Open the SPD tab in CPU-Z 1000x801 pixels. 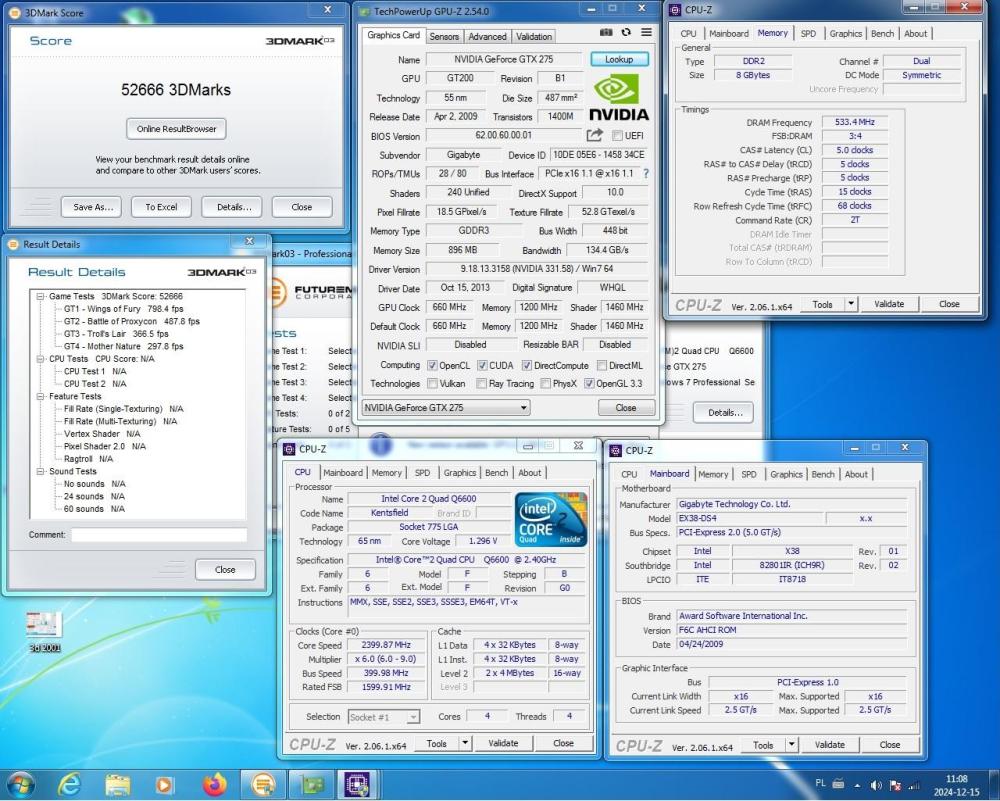422,473
